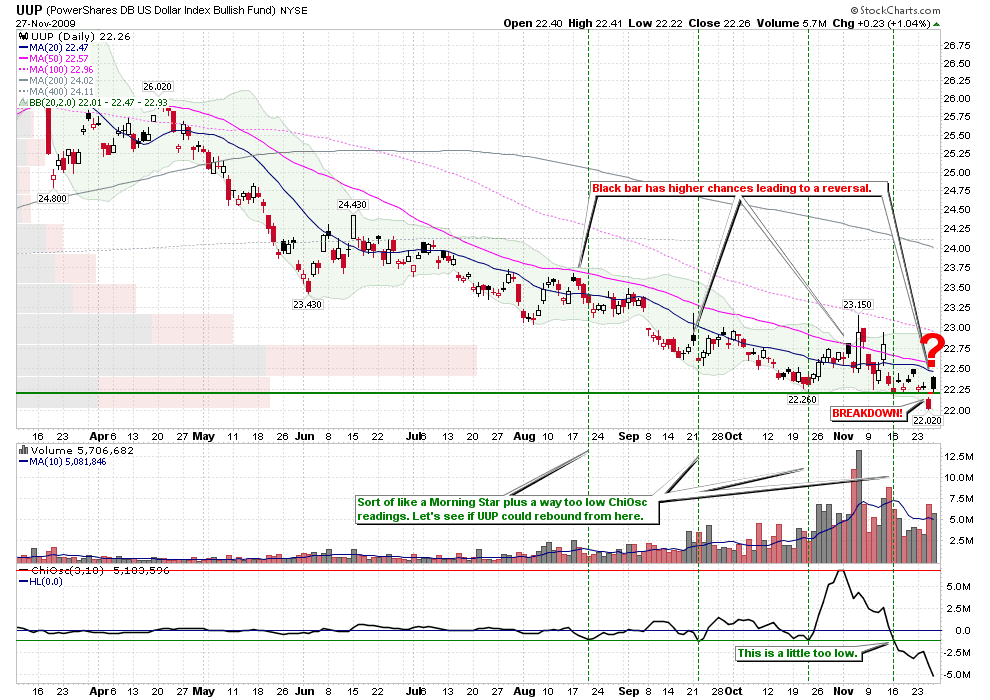Click the High 22.41 value

(x=595, y=23)
